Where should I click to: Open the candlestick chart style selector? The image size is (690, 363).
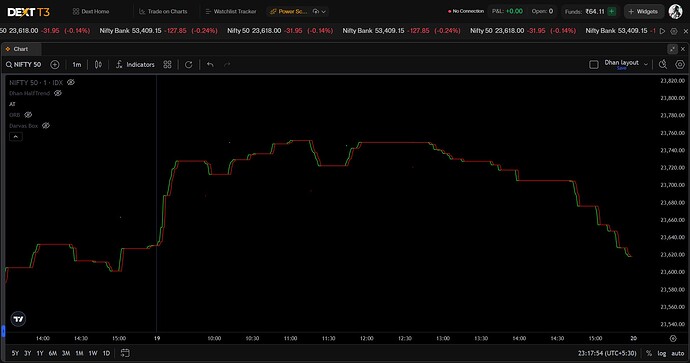click(x=98, y=65)
